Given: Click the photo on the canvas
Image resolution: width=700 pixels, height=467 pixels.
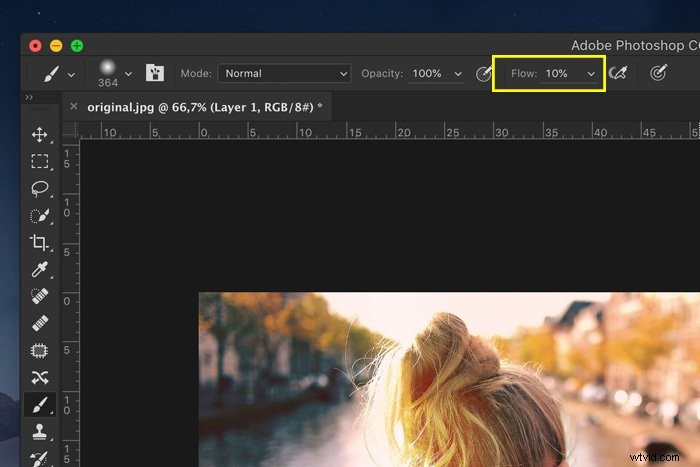Looking at the screenshot, I should pos(449,379).
